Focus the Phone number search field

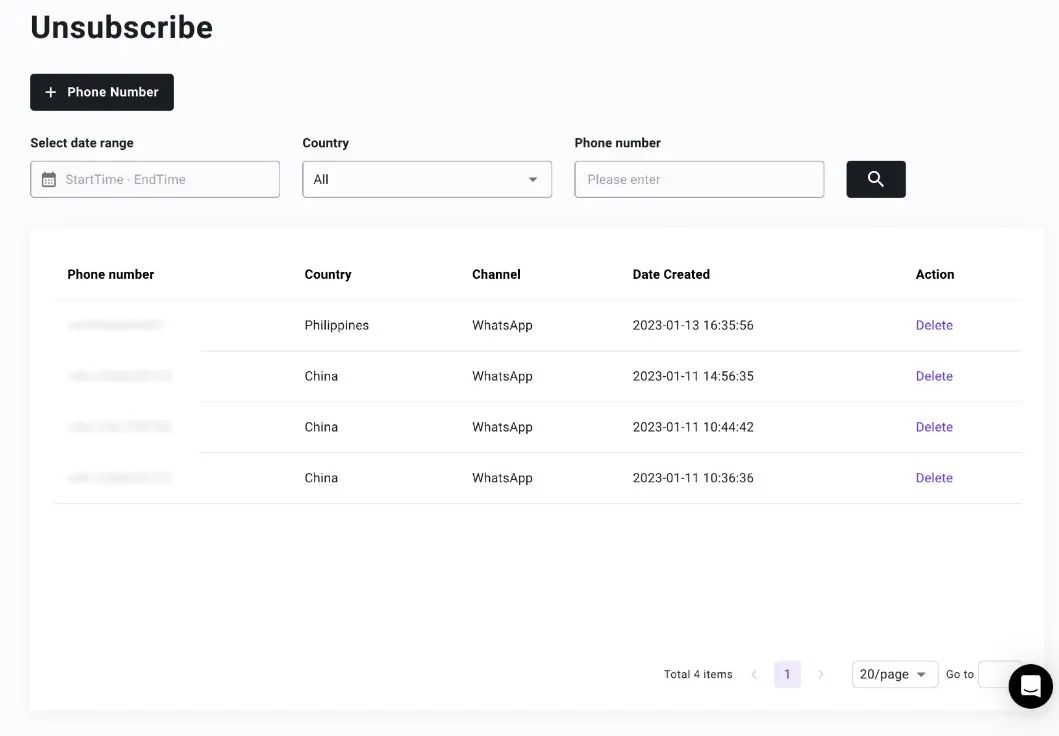click(699, 179)
